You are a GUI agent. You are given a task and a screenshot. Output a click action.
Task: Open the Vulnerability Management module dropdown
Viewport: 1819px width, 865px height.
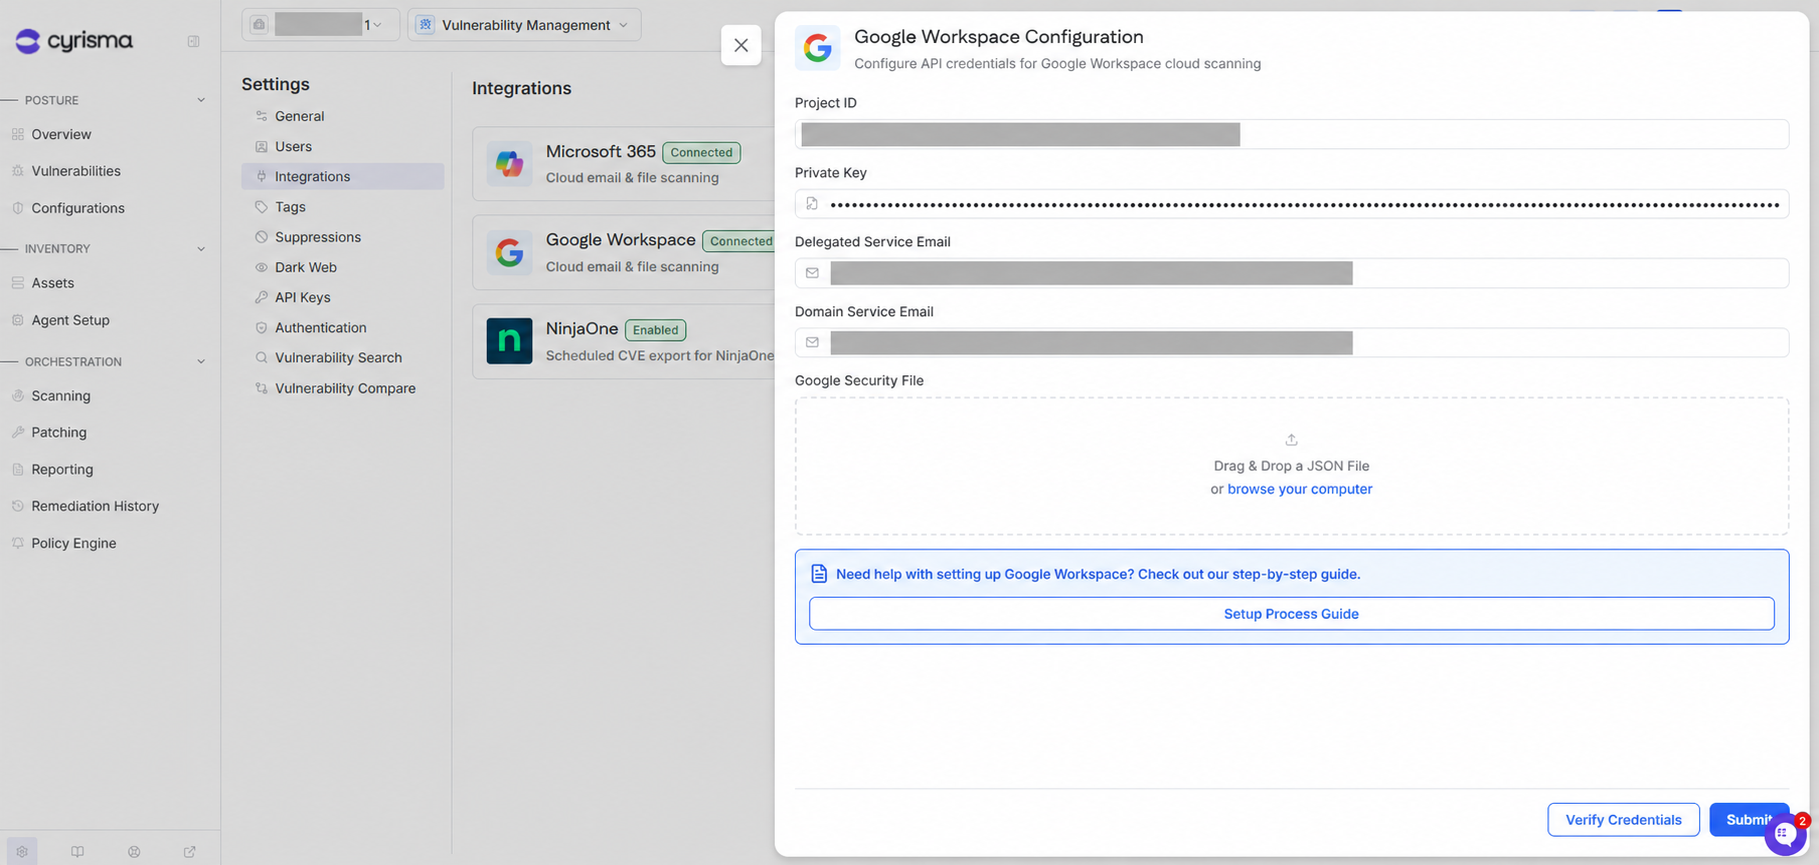tap(524, 25)
